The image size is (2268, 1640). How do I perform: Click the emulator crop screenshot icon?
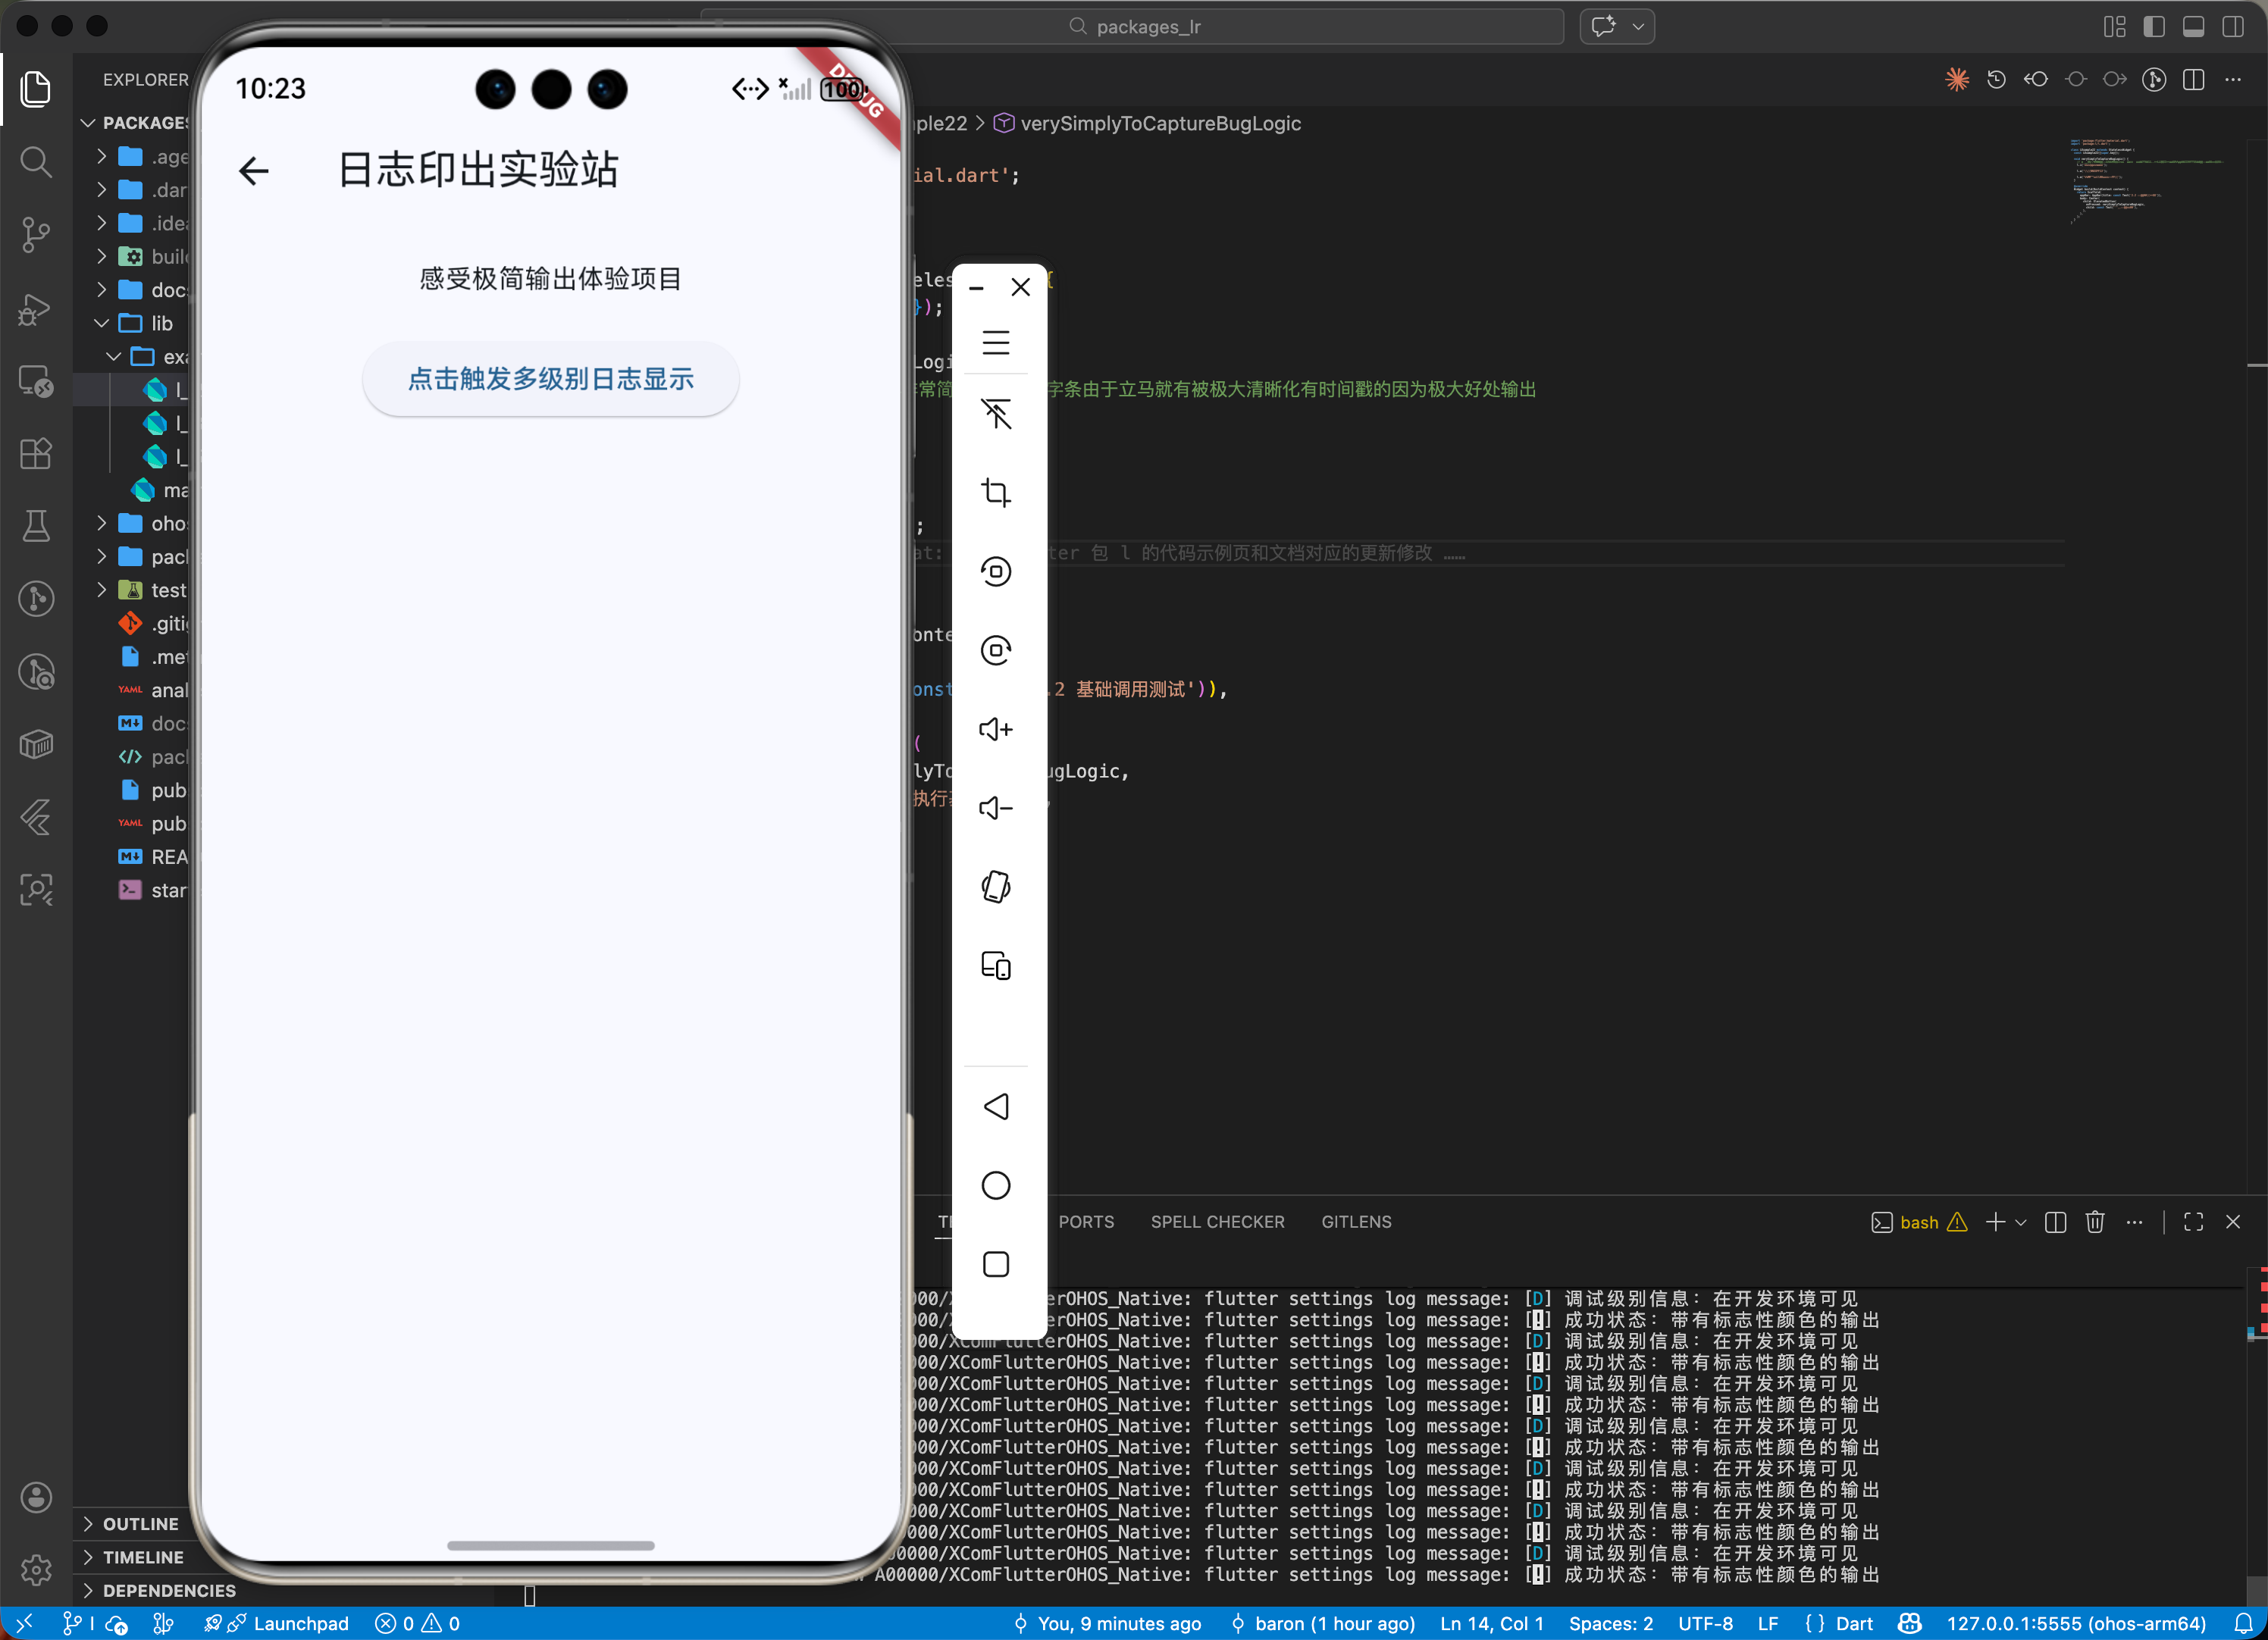[995, 492]
